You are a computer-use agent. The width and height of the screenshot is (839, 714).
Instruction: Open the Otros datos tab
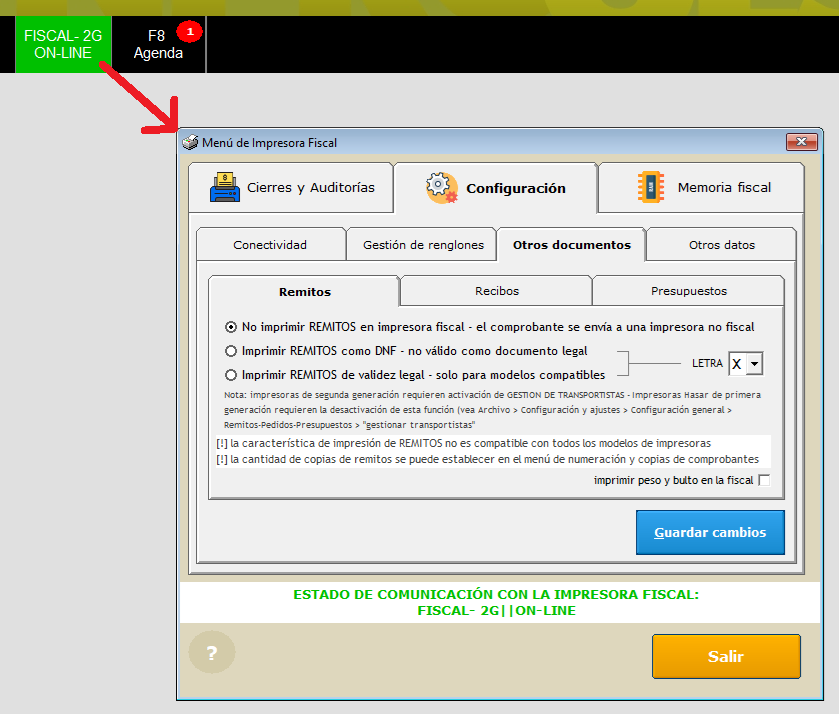coord(721,244)
